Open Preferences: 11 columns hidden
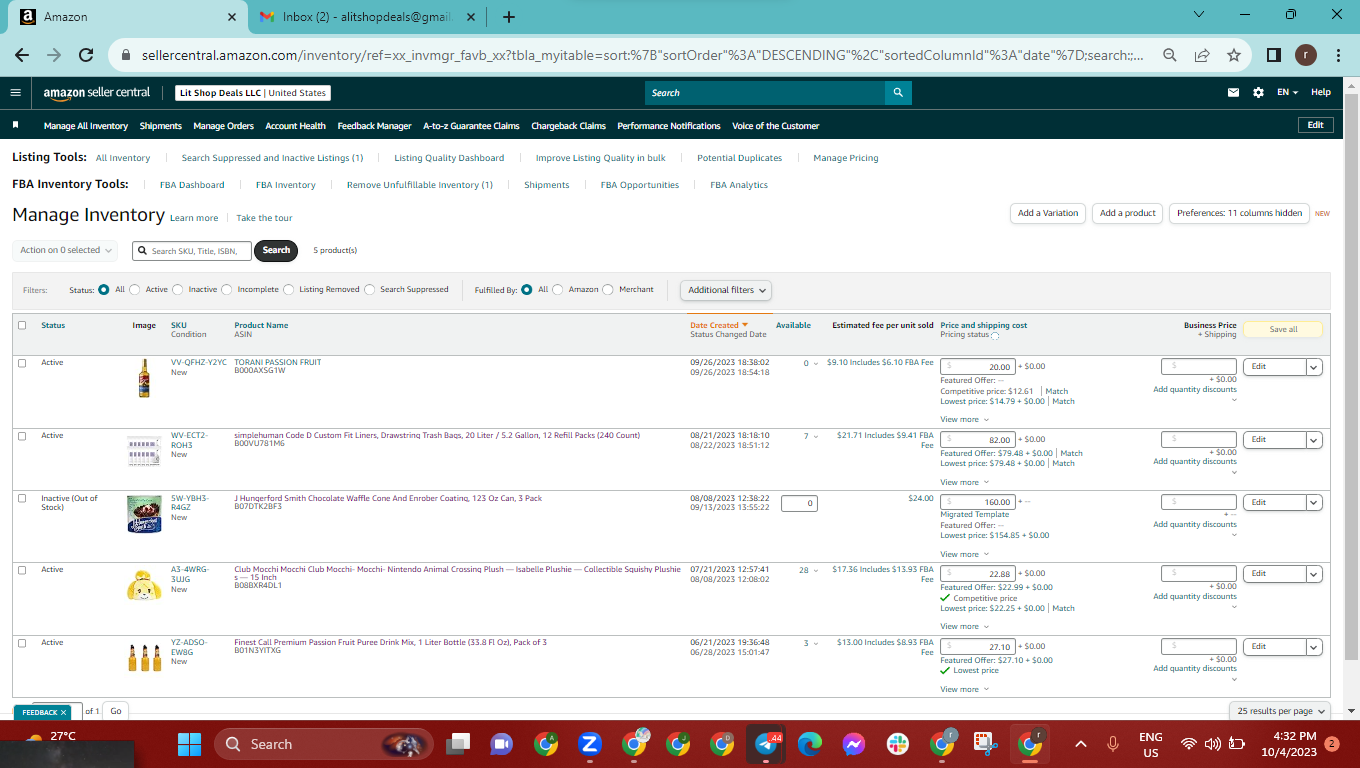 click(1239, 213)
